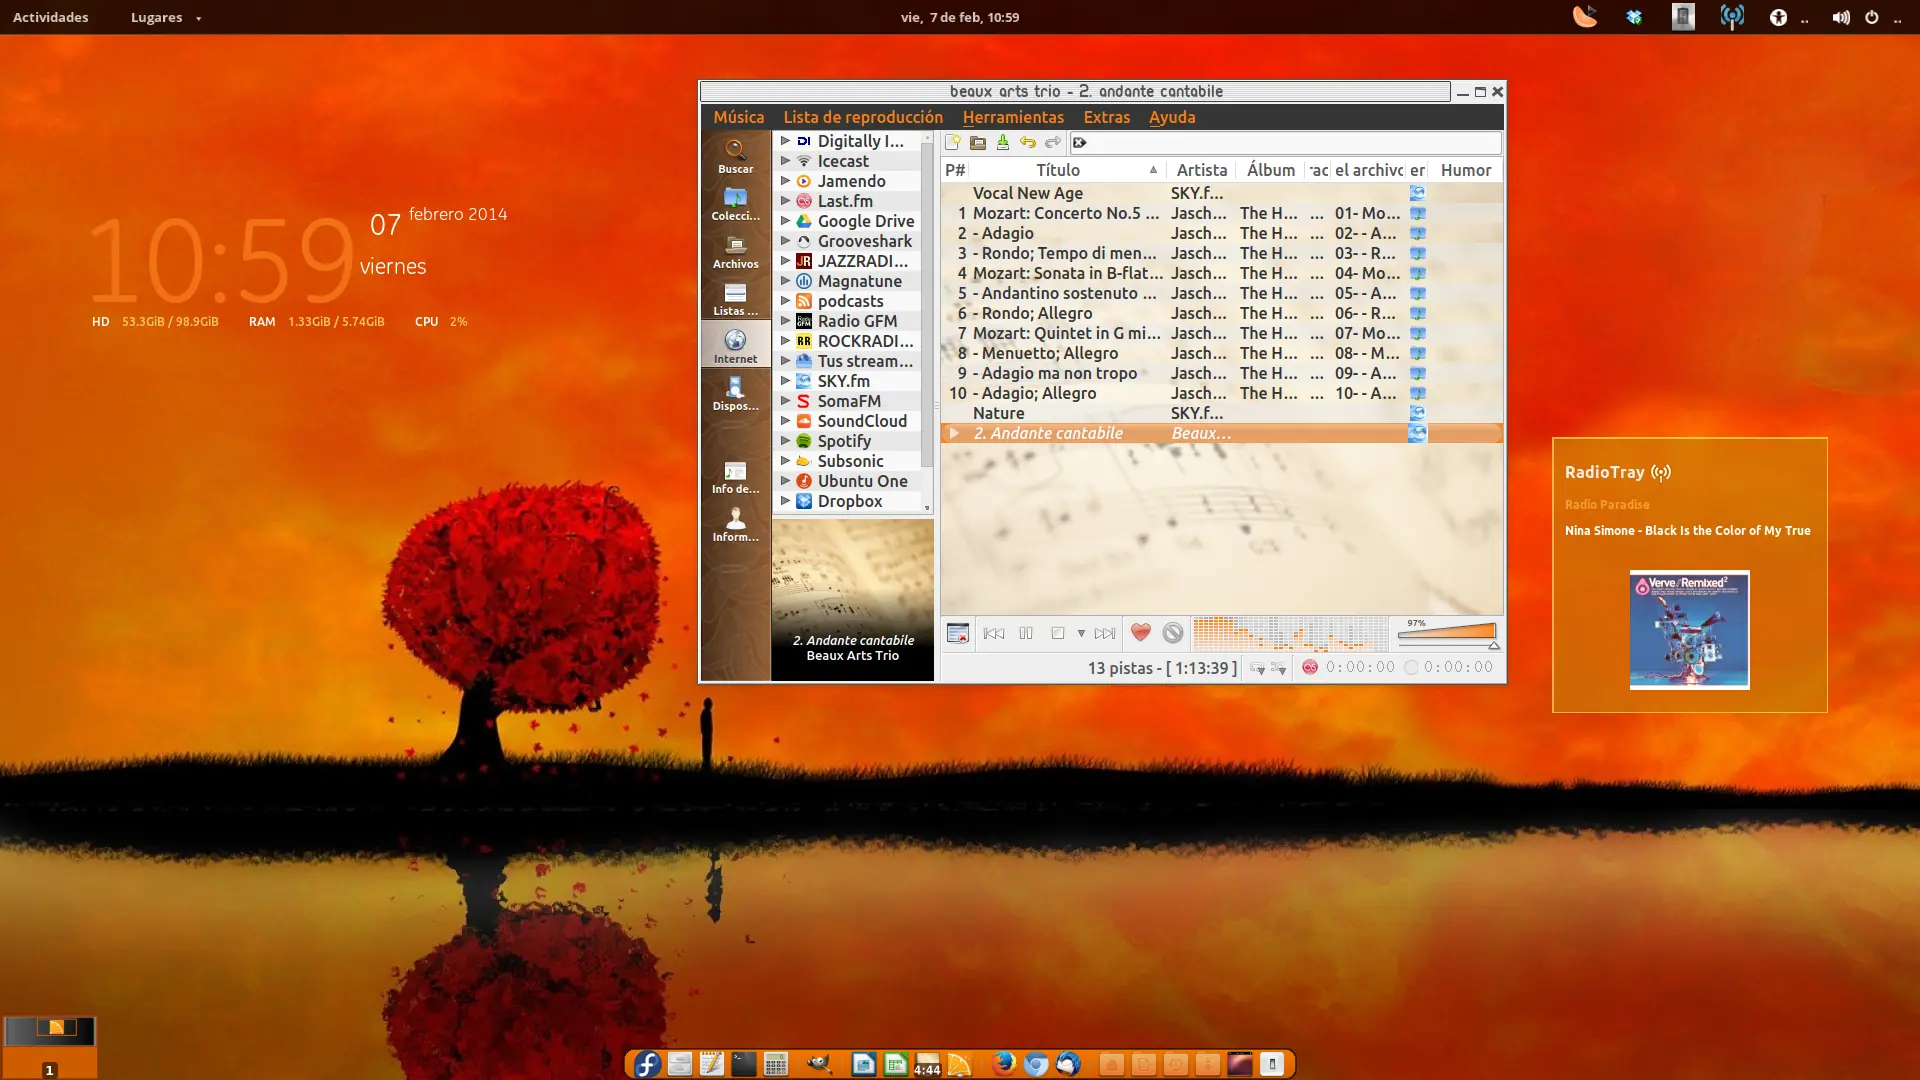Screen dimensions: 1920x1080
Task: Click the save playlist icon
Action: coord(1003,142)
